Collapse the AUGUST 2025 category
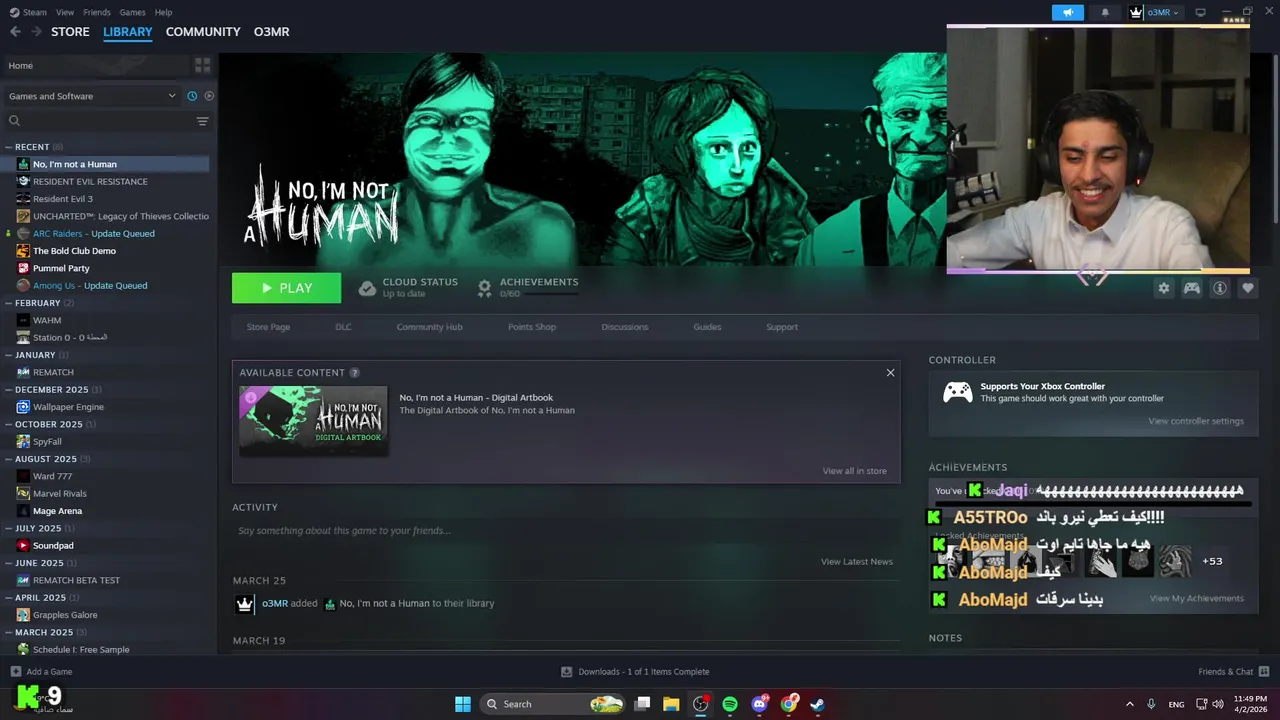Image resolution: width=1280 pixels, height=720 pixels. [x=8, y=459]
